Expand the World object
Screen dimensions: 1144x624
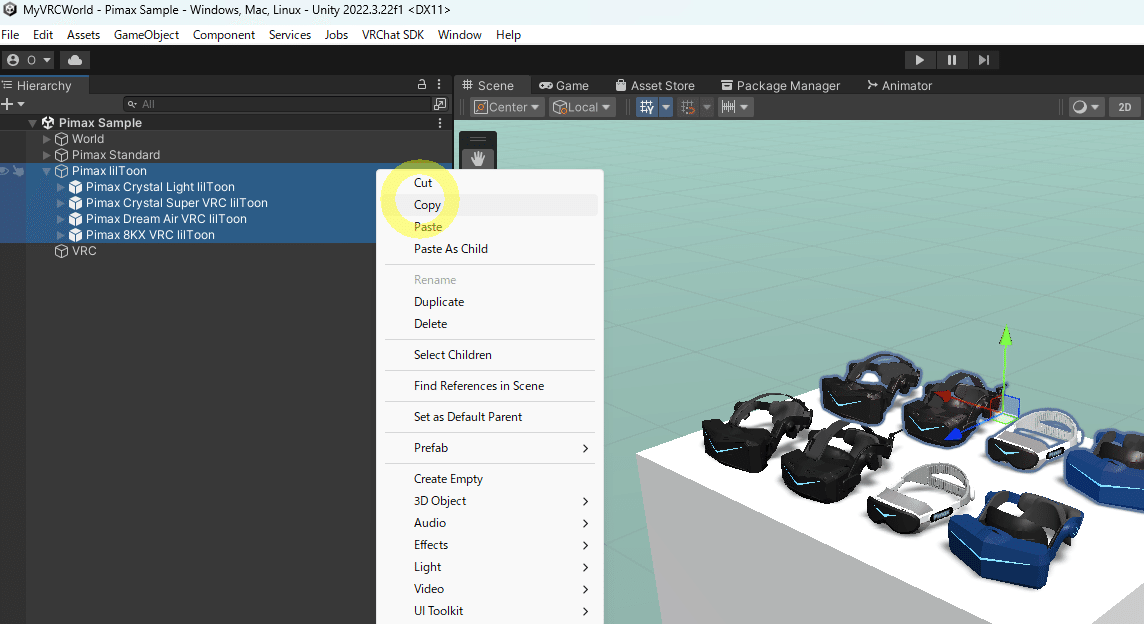tap(47, 139)
